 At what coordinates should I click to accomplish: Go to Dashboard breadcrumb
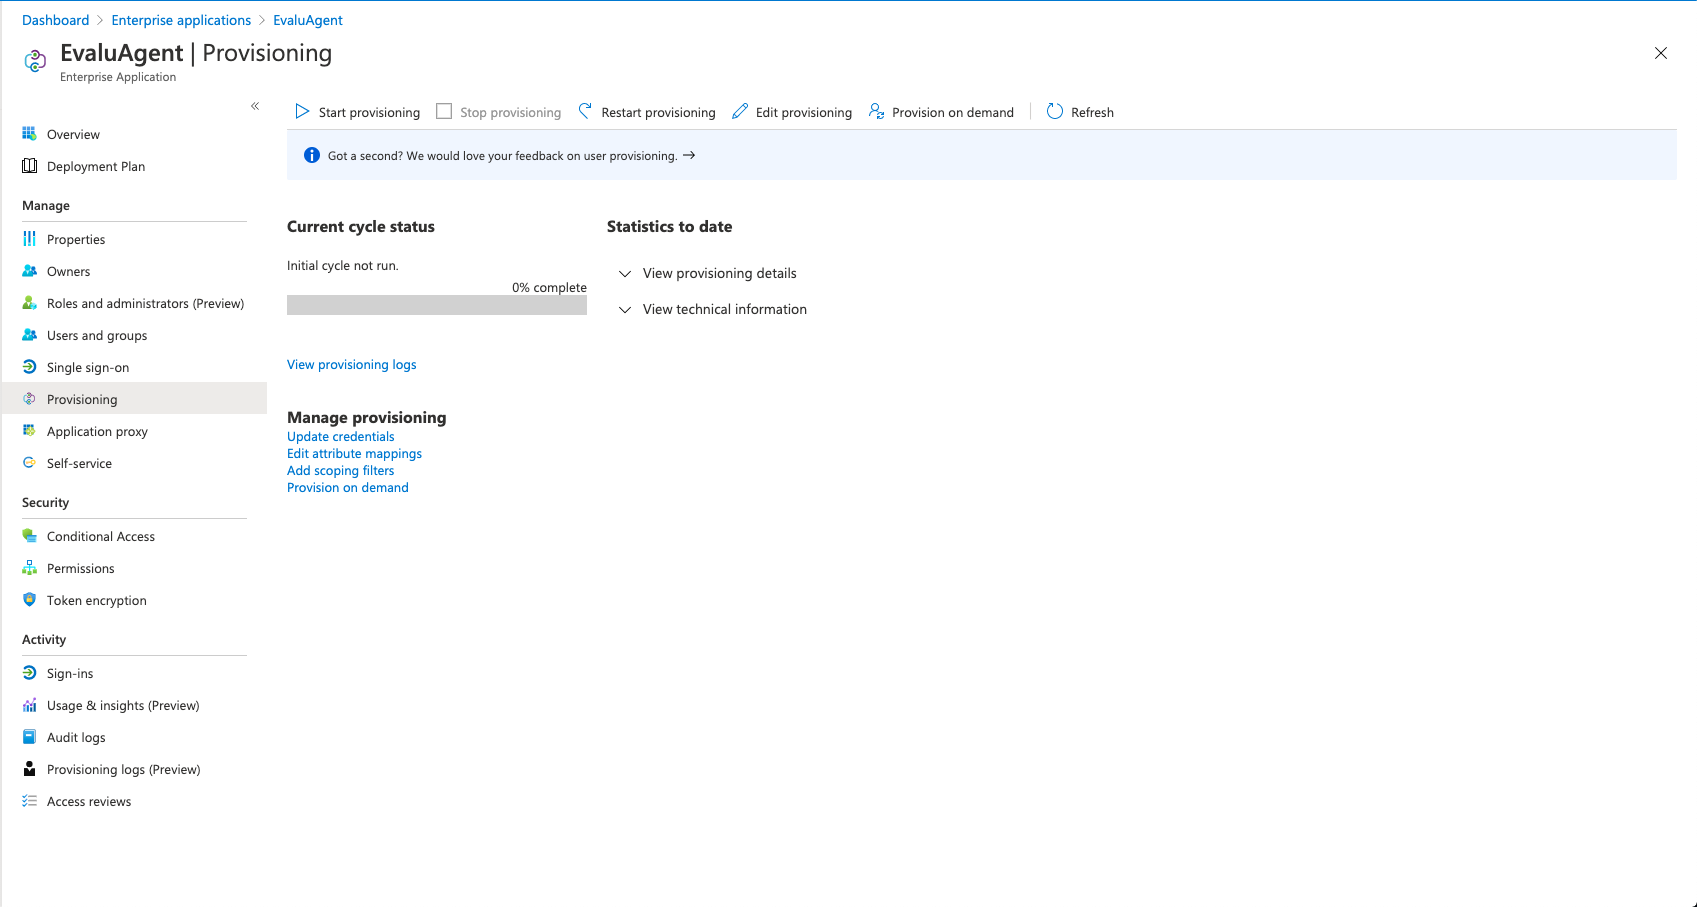tap(55, 20)
